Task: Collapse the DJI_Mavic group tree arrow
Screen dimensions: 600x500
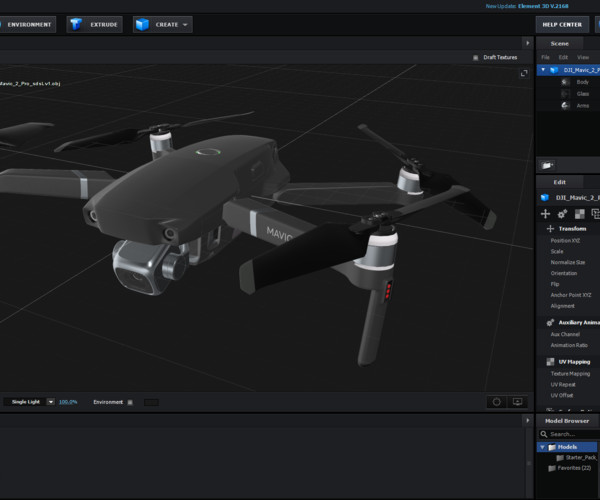Action: point(543,70)
